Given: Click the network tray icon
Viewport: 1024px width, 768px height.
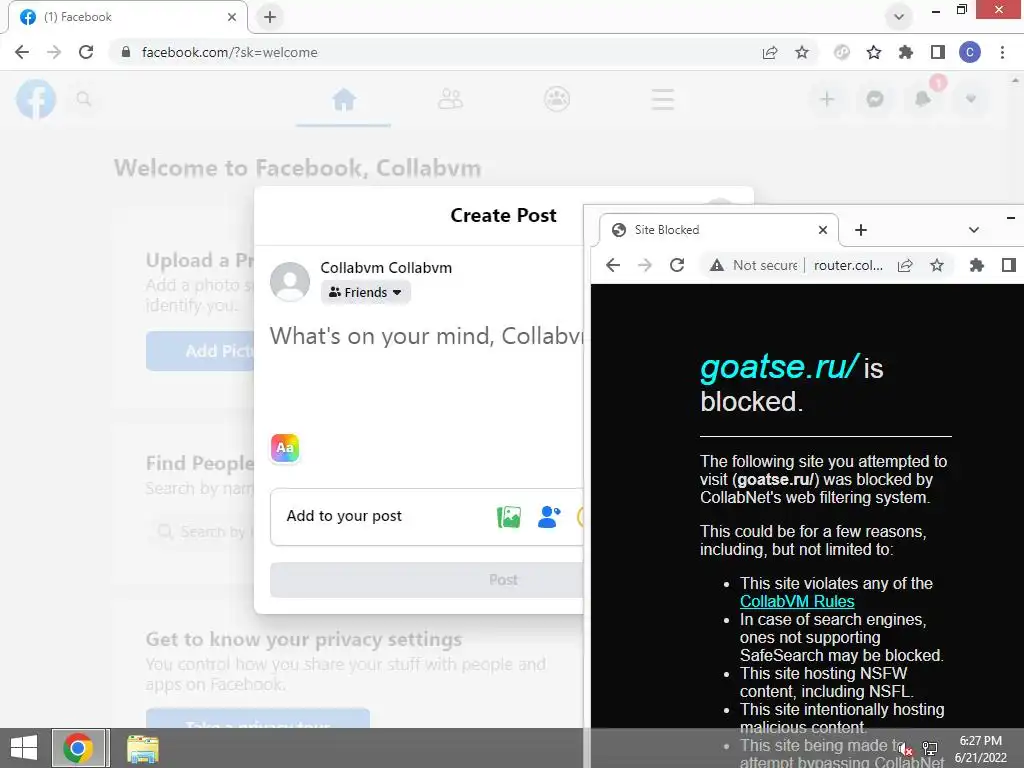Looking at the screenshot, I should pos(930,748).
